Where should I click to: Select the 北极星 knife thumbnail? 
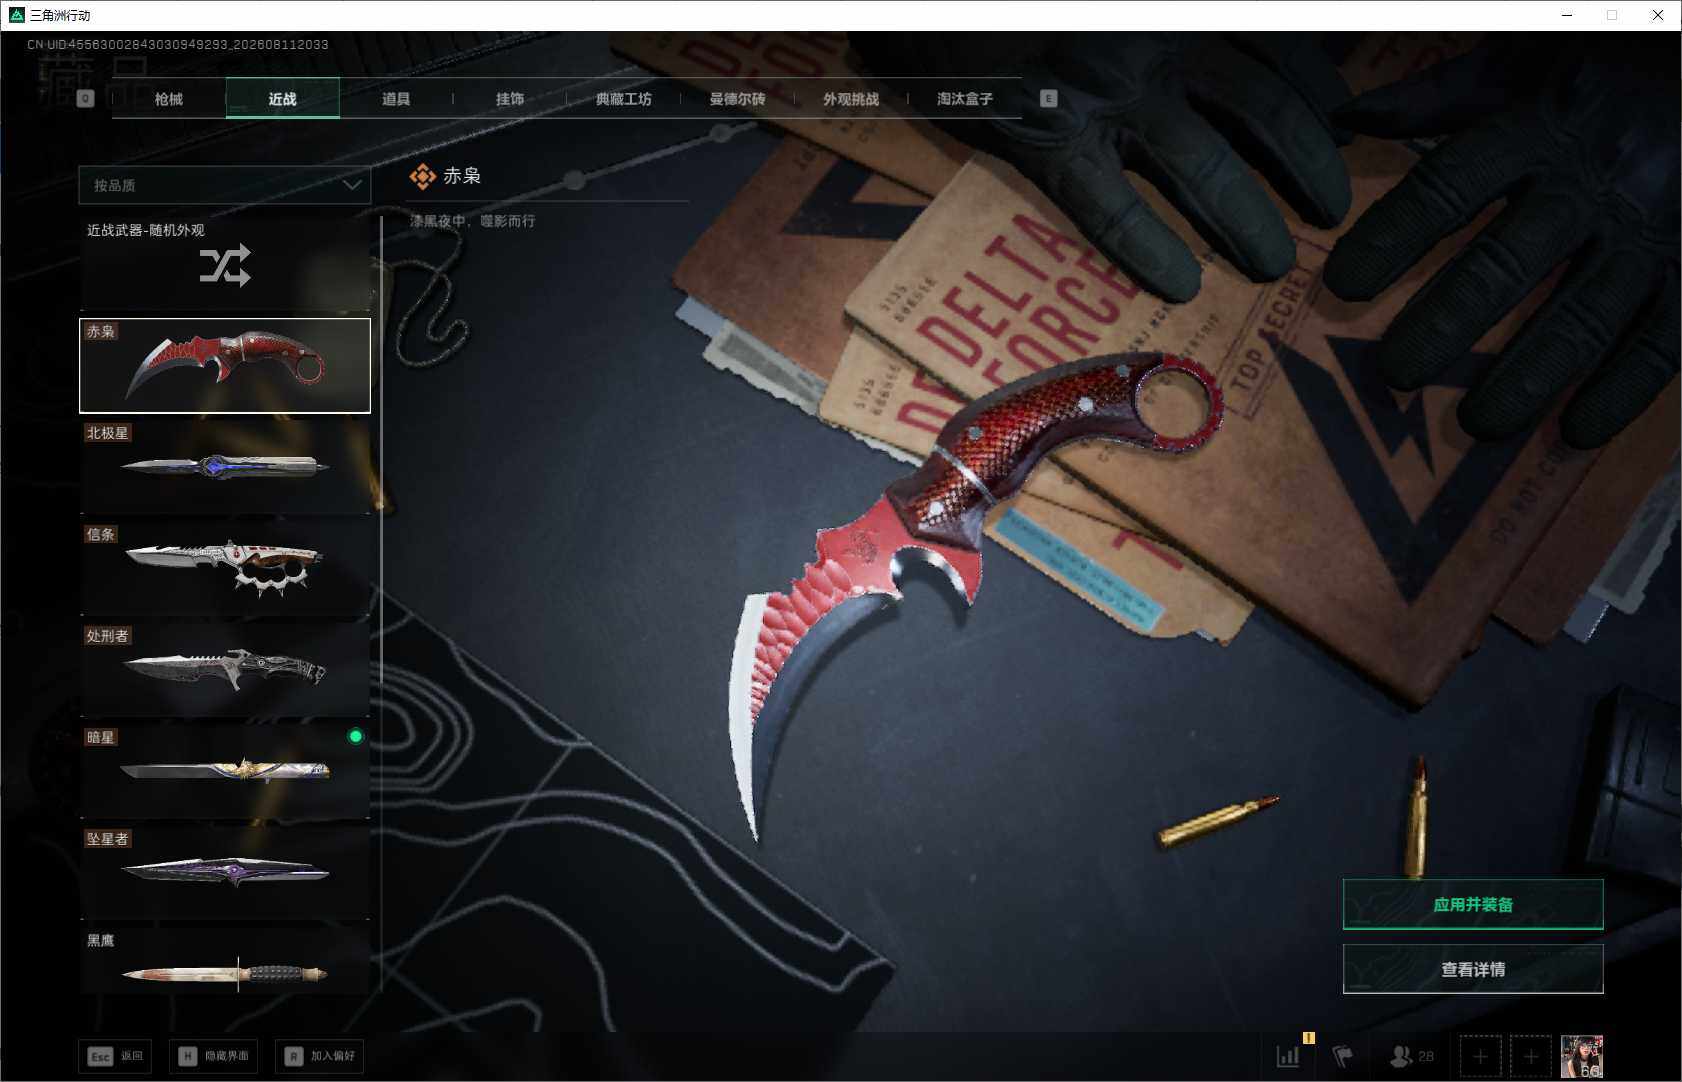[225, 467]
